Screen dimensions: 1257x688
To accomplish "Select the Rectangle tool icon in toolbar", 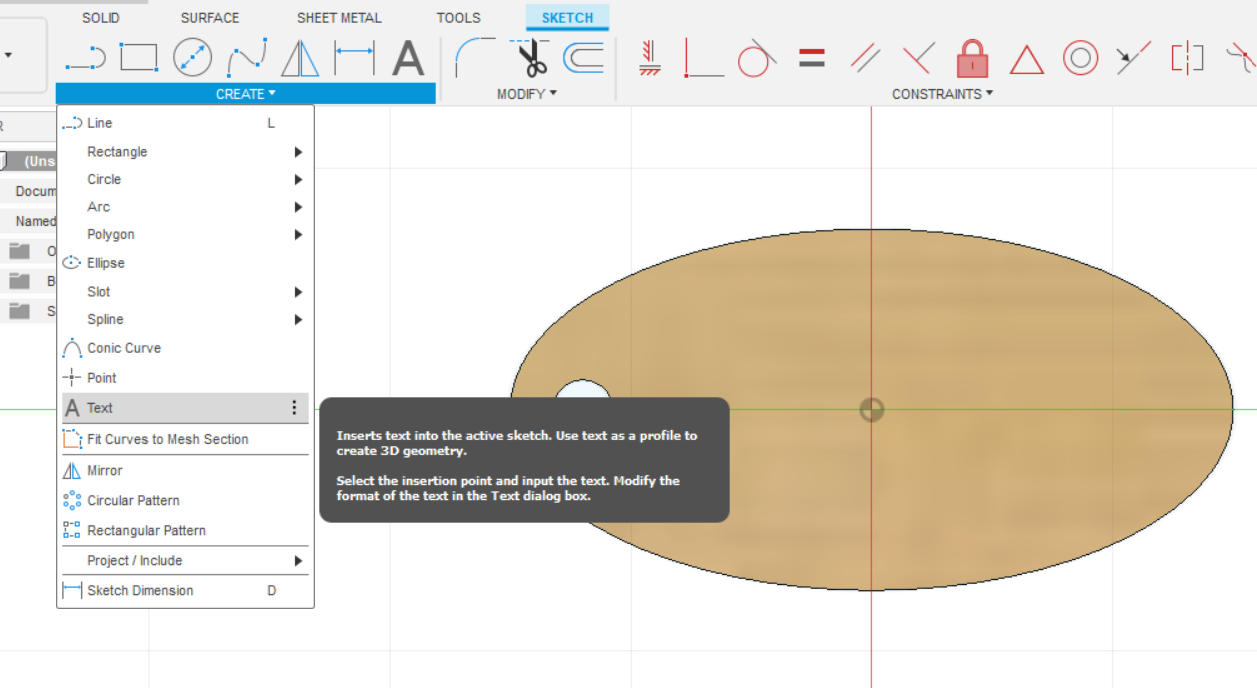I will click(x=139, y=58).
